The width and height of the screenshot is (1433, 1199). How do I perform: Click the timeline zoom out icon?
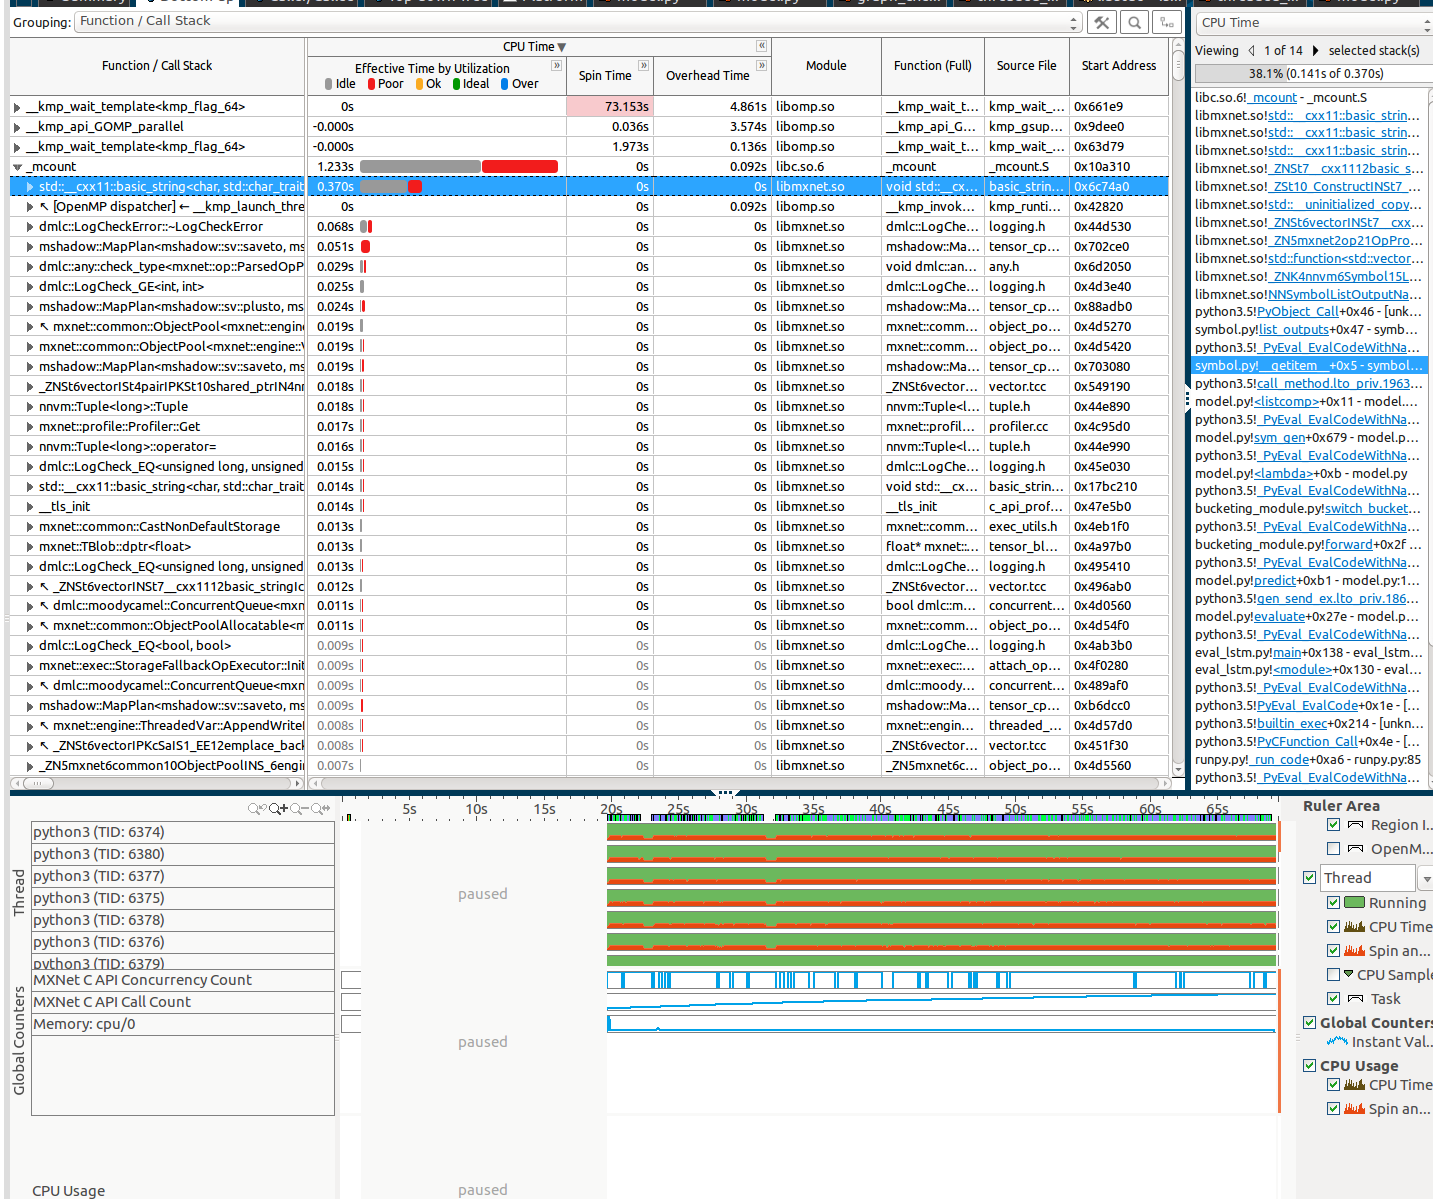[x=298, y=808]
